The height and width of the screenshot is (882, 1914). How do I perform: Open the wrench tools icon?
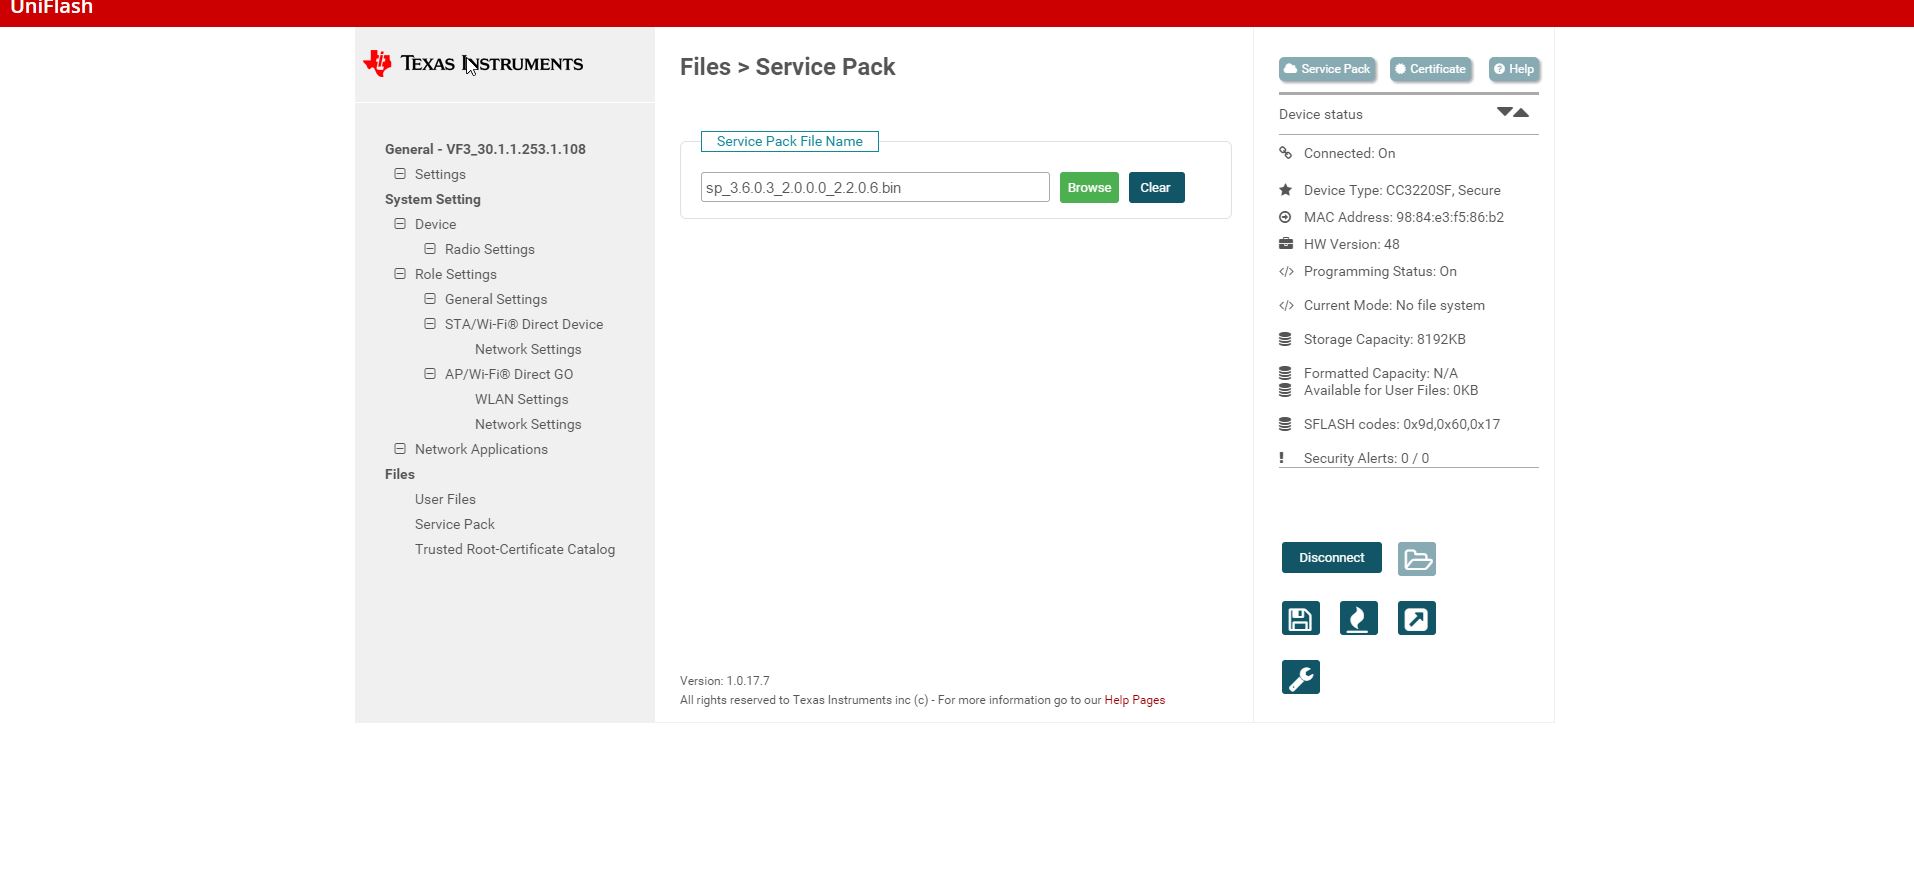tap(1300, 677)
